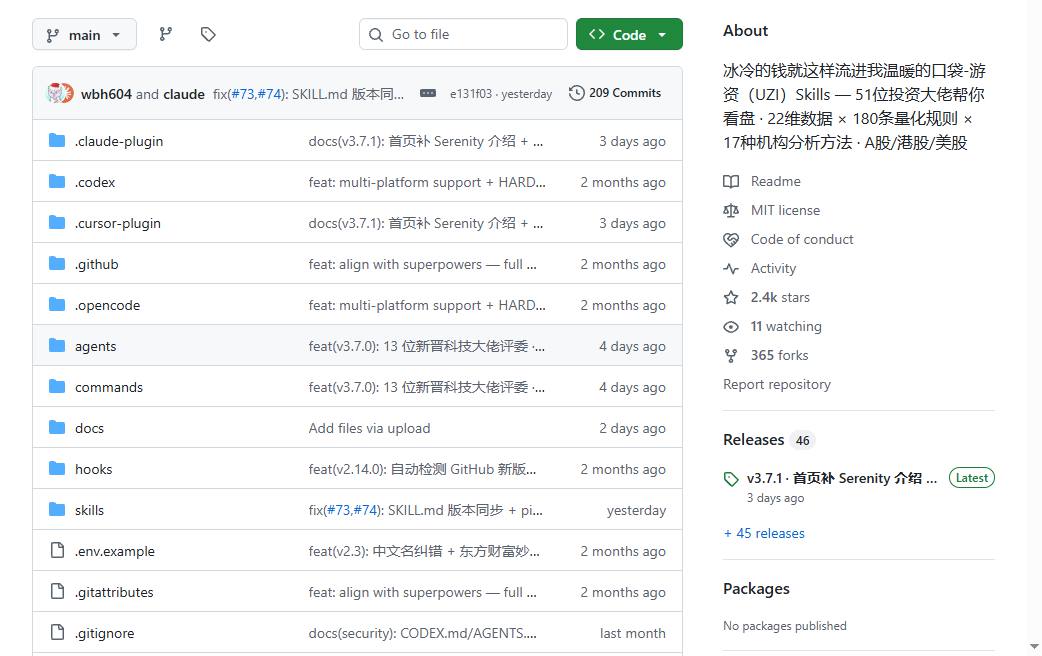Expand the commit message ellipsis button
Viewport: 1042px width, 656px height.
(x=428, y=94)
